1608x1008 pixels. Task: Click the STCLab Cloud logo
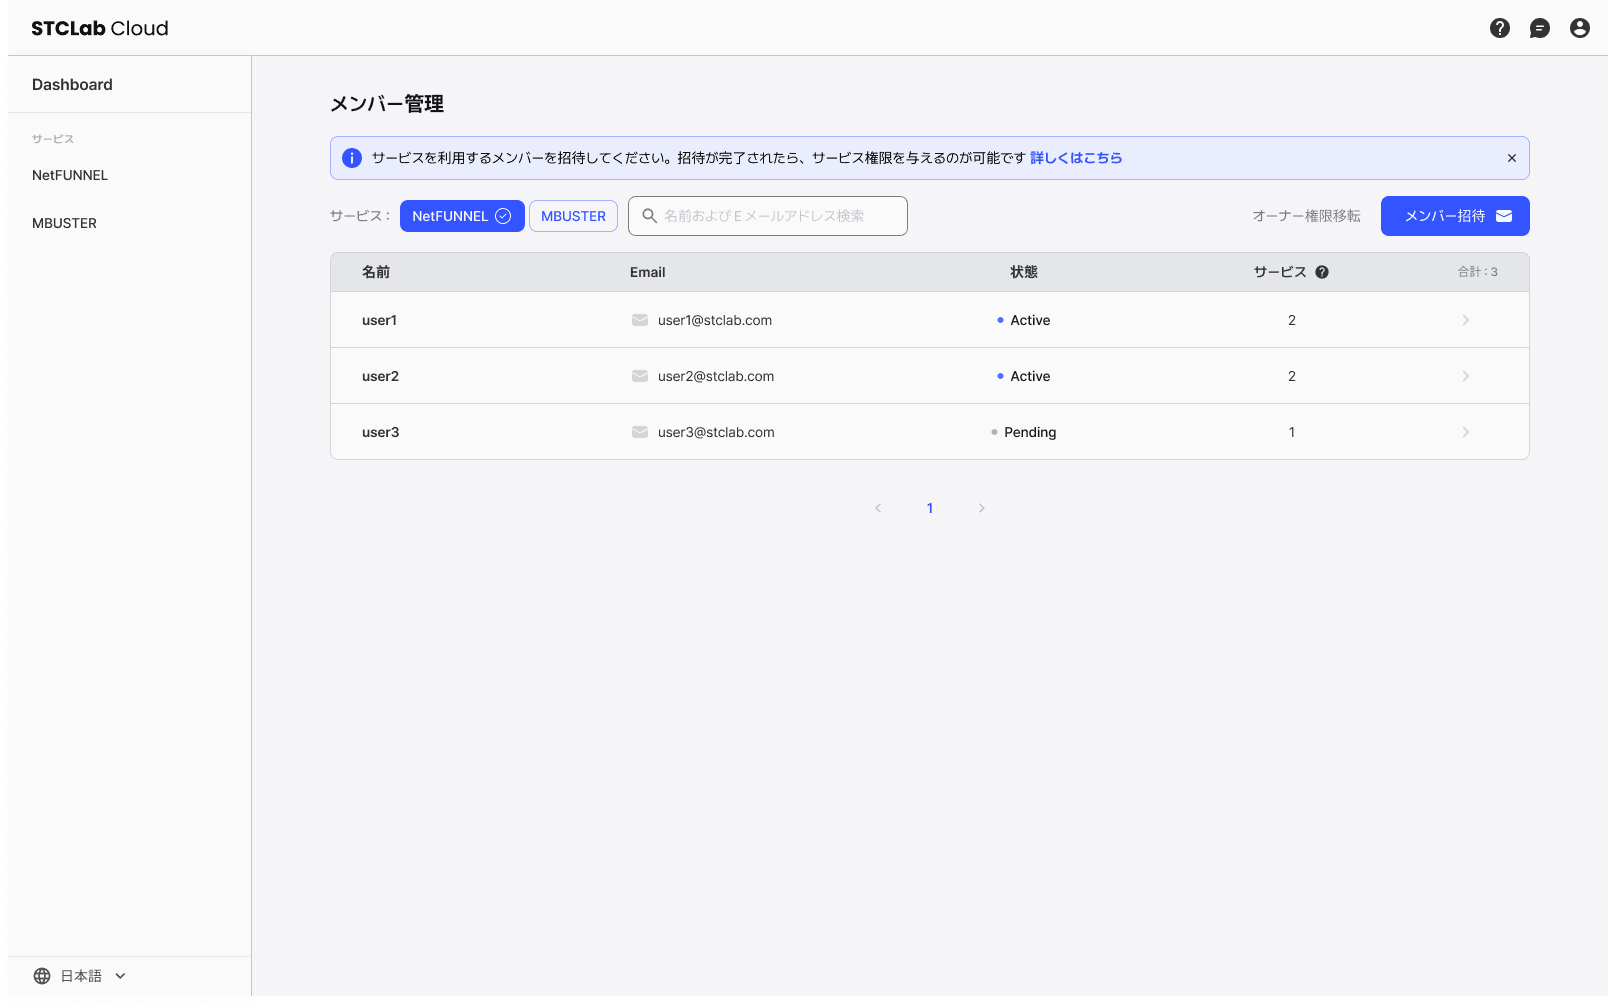(100, 28)
